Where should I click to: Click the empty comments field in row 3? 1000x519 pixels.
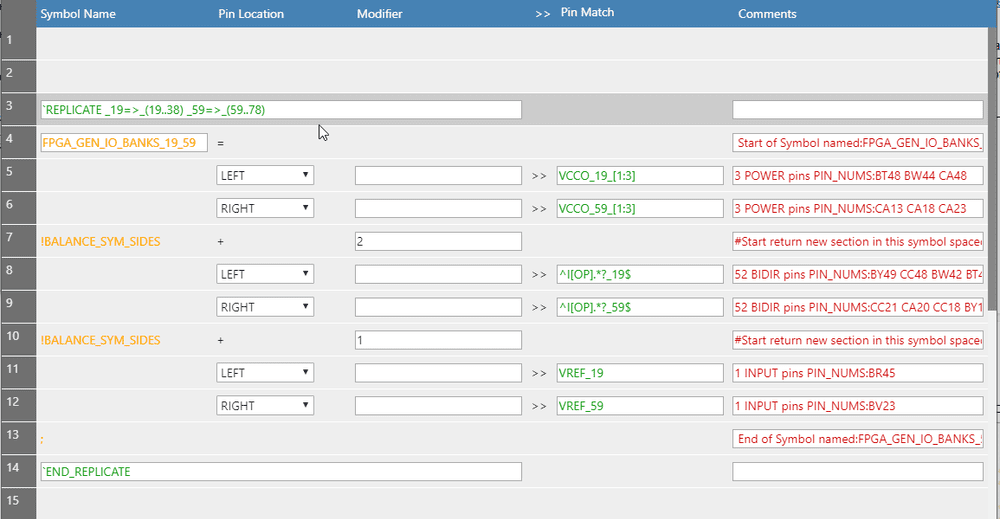click(x=858, y=110)
